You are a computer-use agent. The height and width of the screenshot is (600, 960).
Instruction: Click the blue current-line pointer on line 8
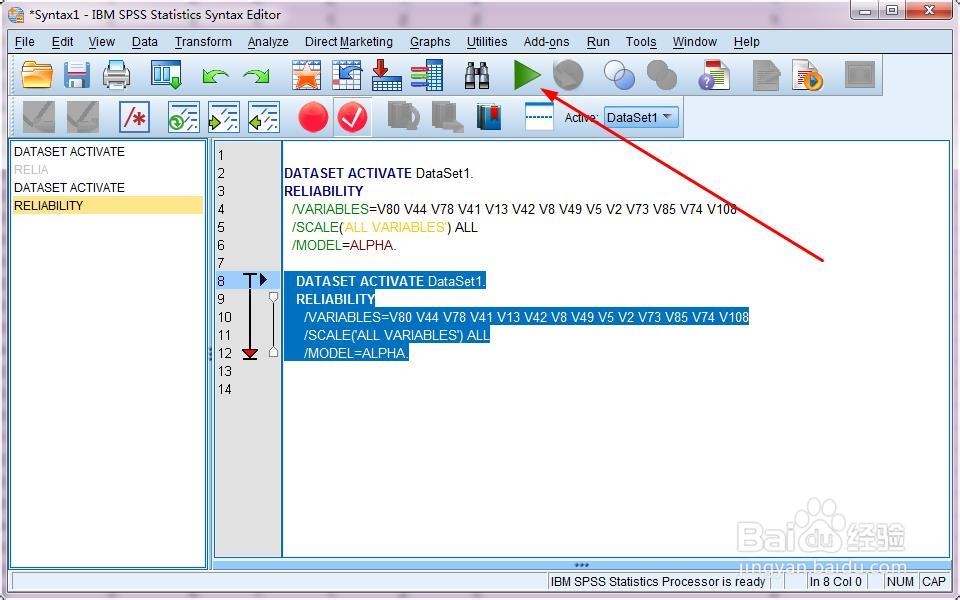pos(263,280)
